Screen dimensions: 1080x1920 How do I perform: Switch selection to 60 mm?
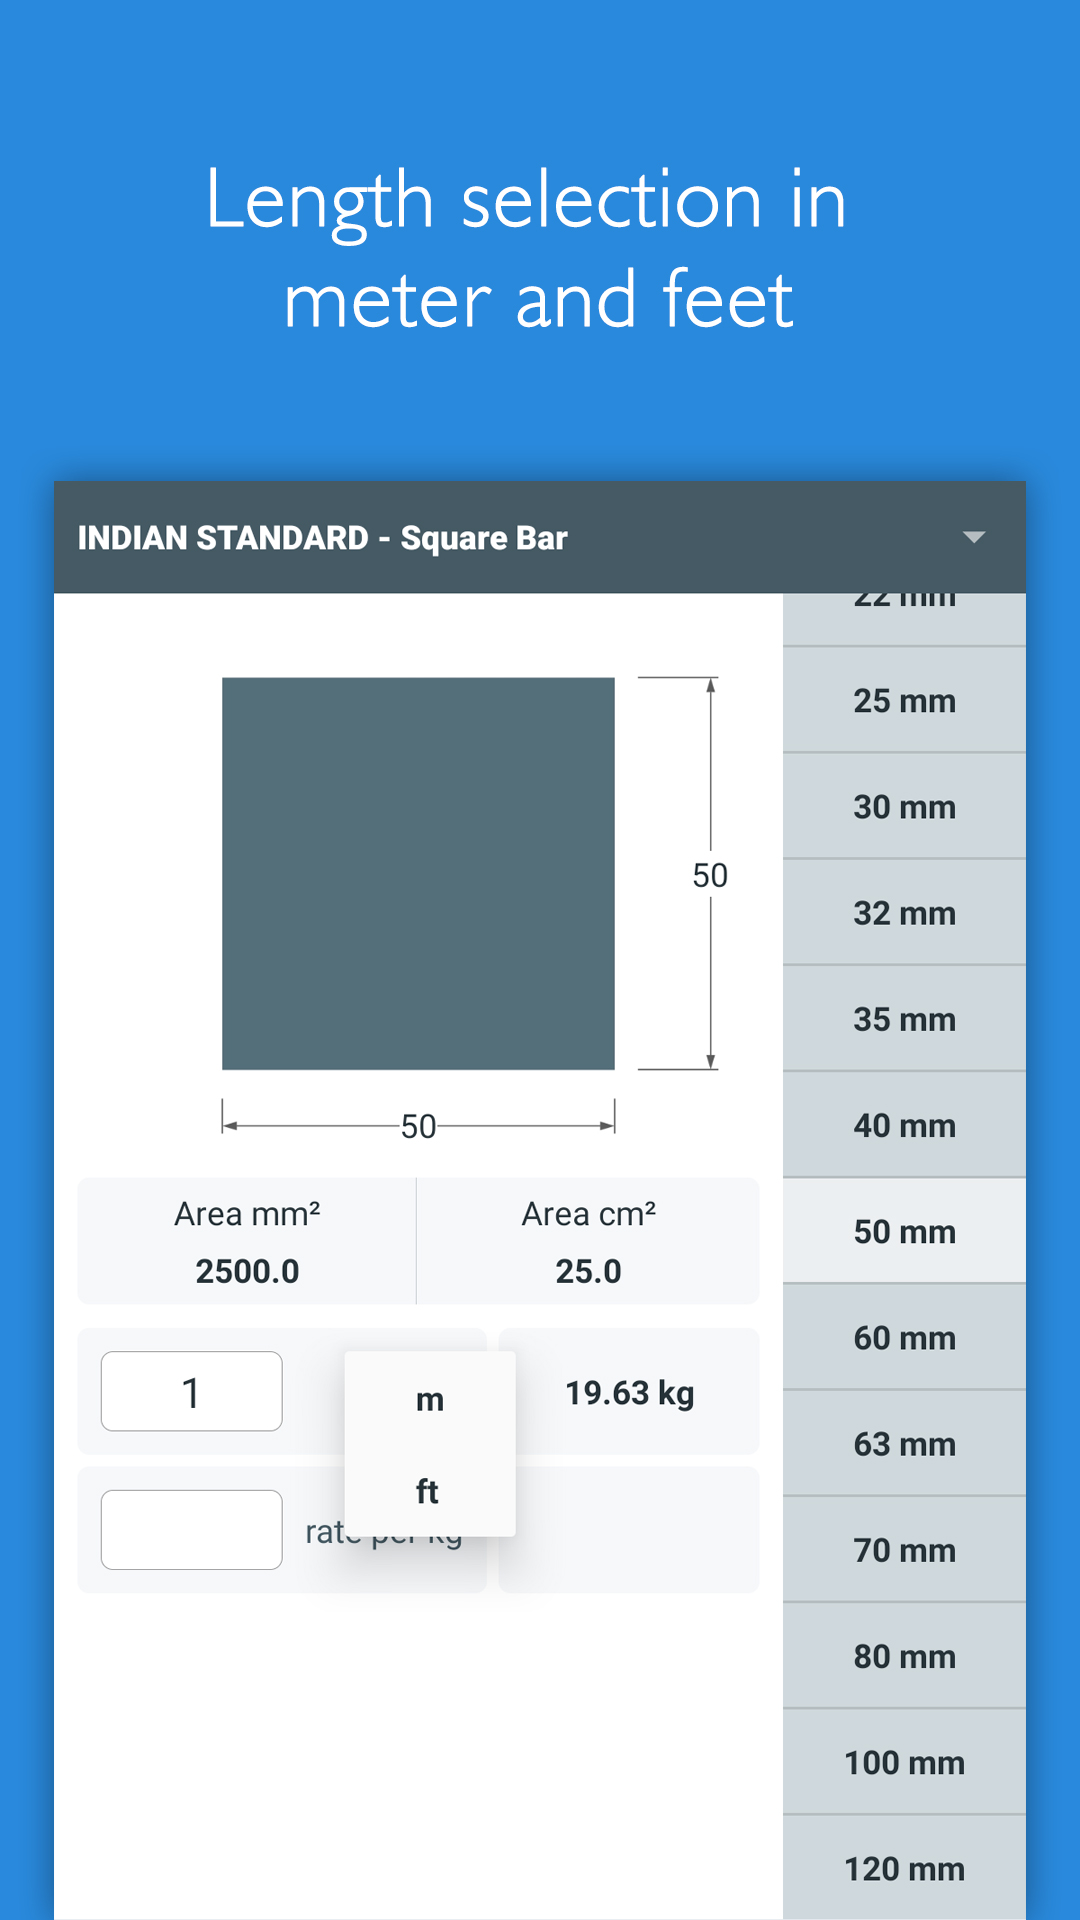(x=903, y=1337)
